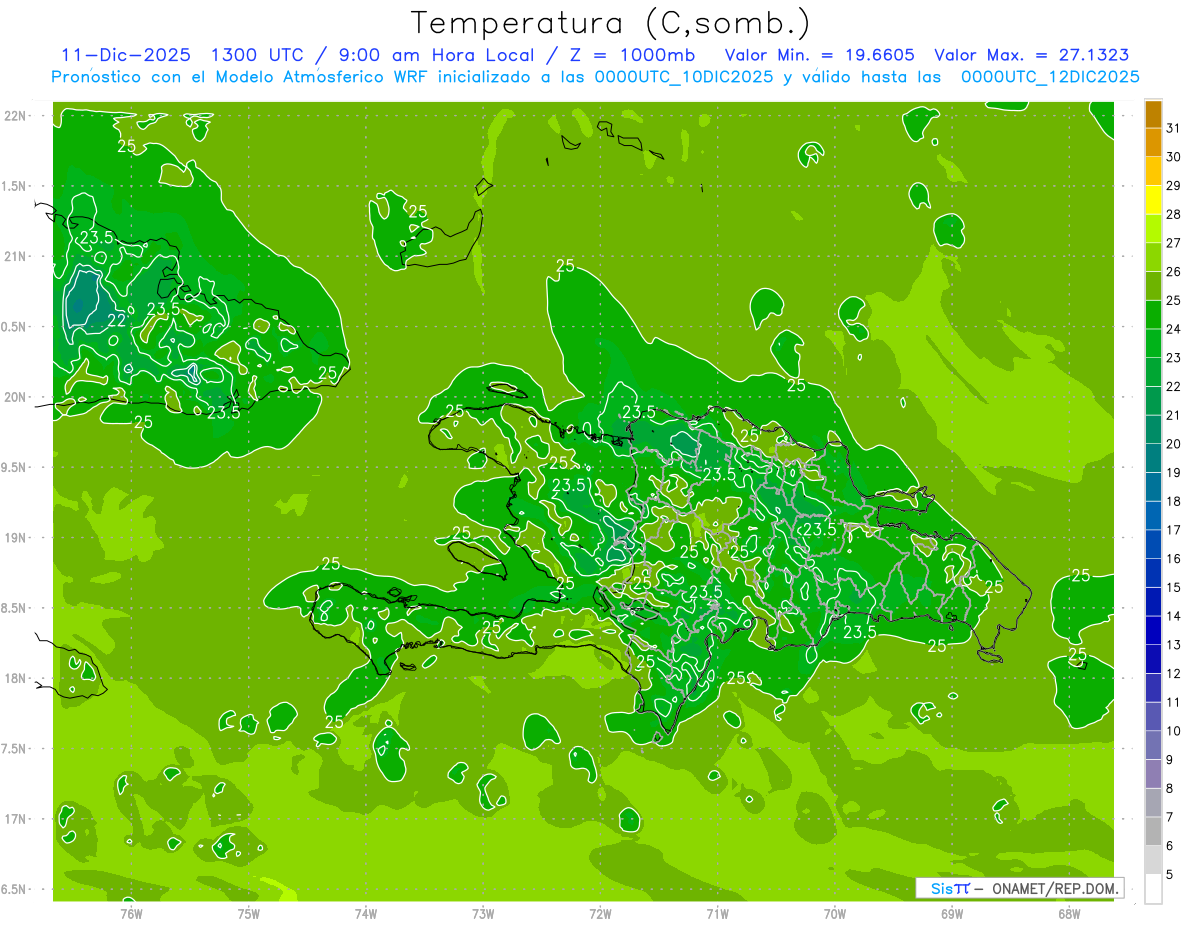Click the legend scale number 5
Image resolution: width=1200 pixels, height=927 pixels.
[1170, 875]
